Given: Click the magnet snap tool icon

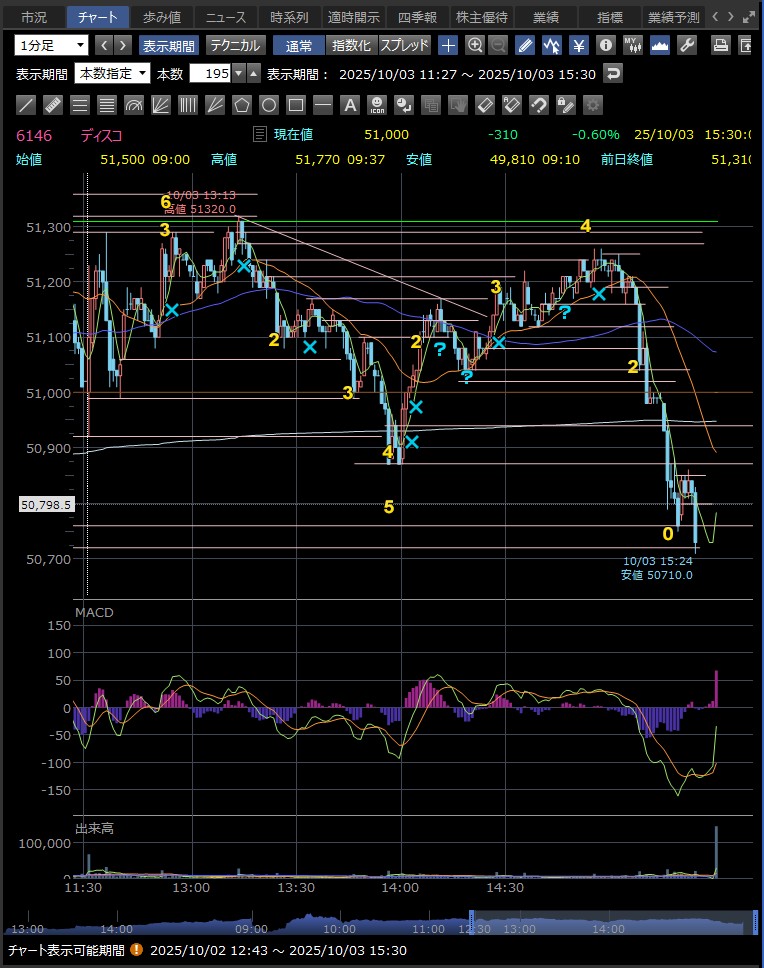Looking at the screenshot, I should coord(539,105).
